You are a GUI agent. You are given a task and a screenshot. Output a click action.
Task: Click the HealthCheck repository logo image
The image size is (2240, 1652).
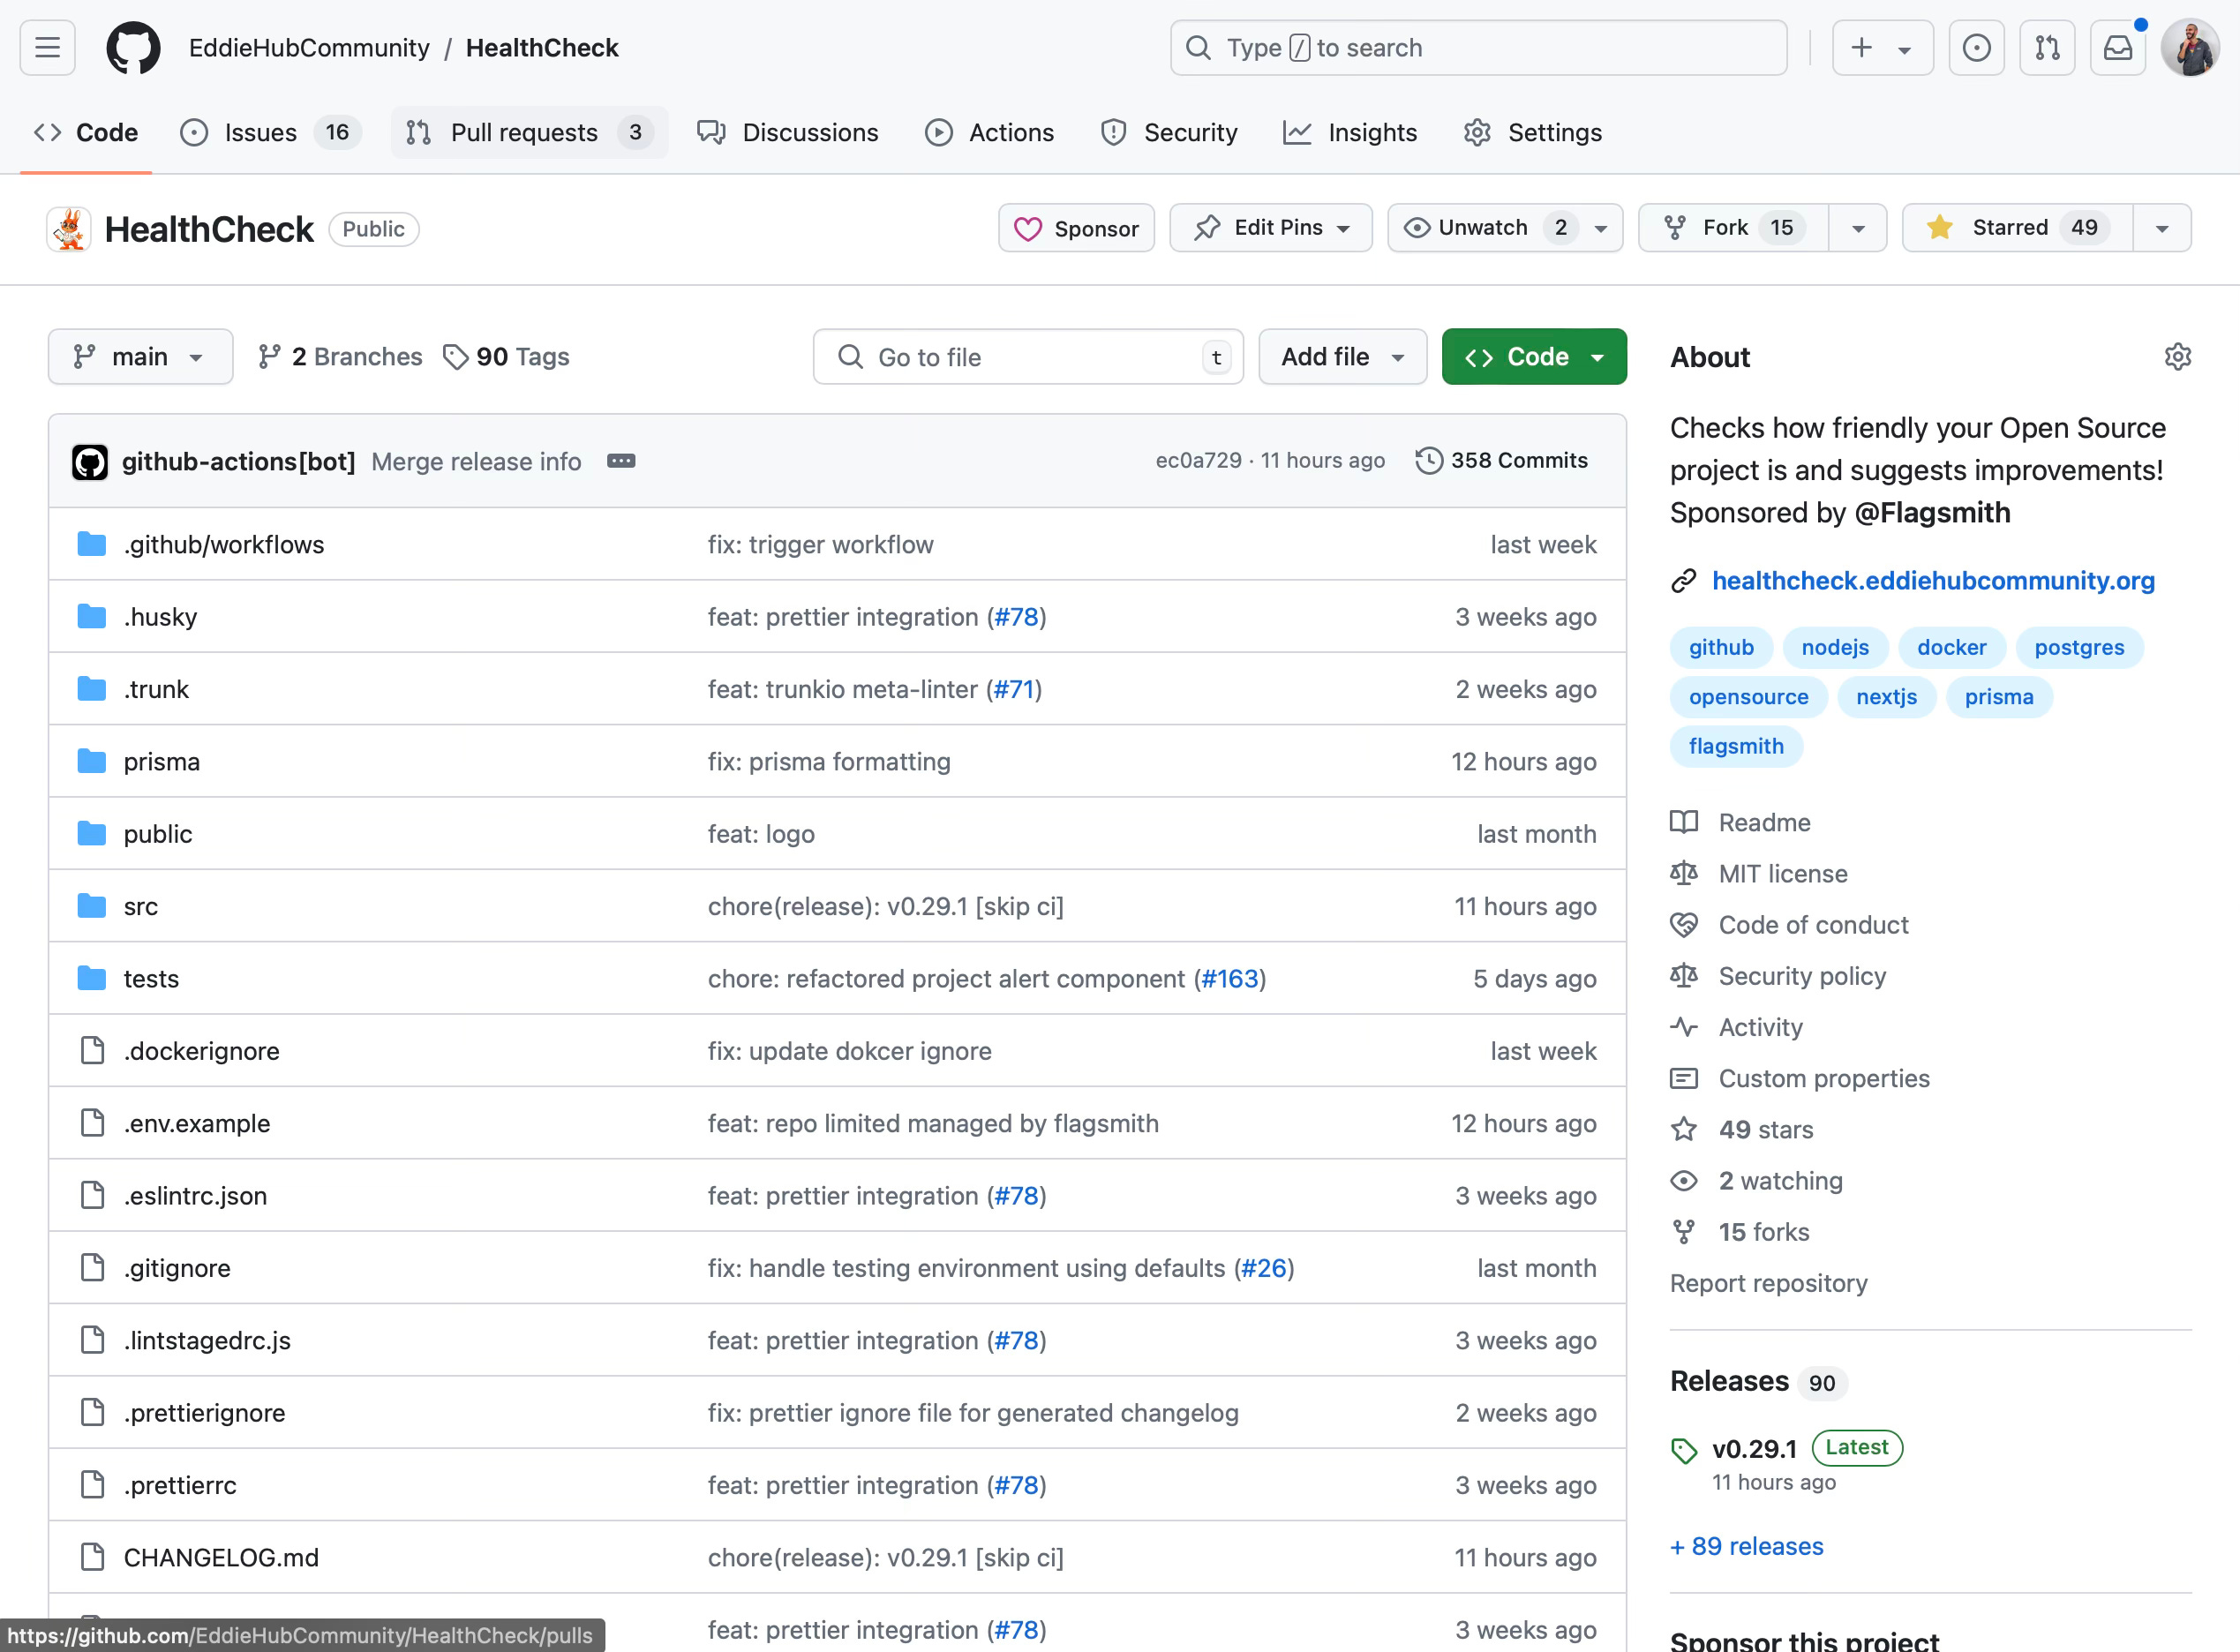tap(69, 229)
